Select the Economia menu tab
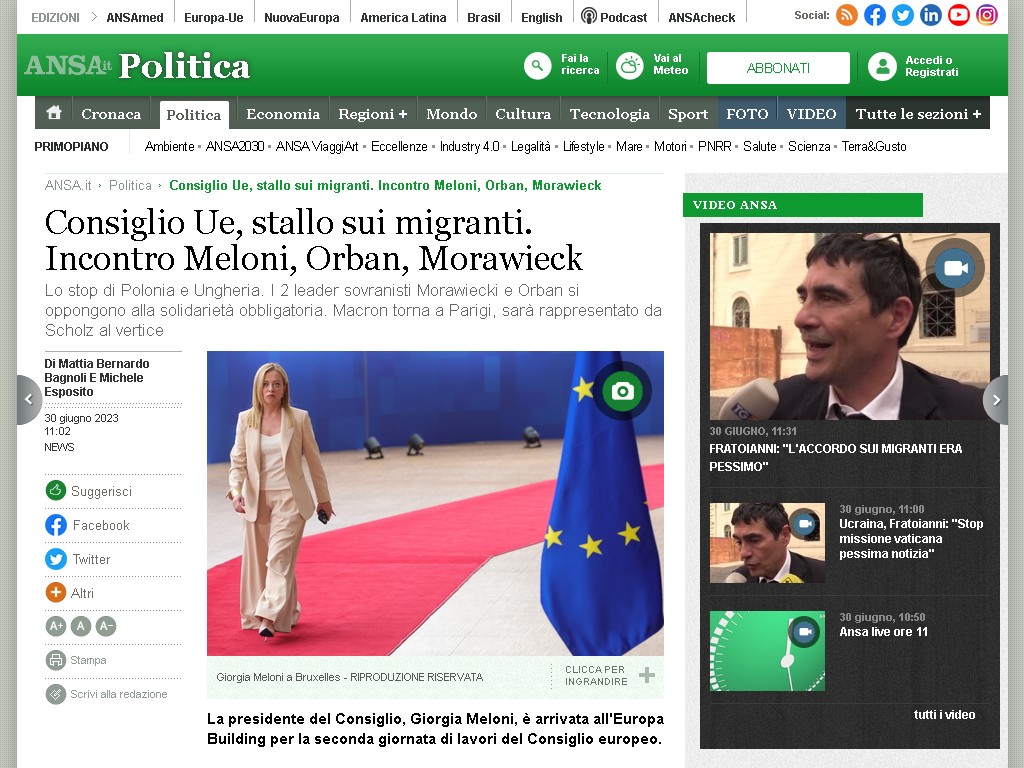The width and height of the screenshot is (1024, 768). click(x=283, y=114)
